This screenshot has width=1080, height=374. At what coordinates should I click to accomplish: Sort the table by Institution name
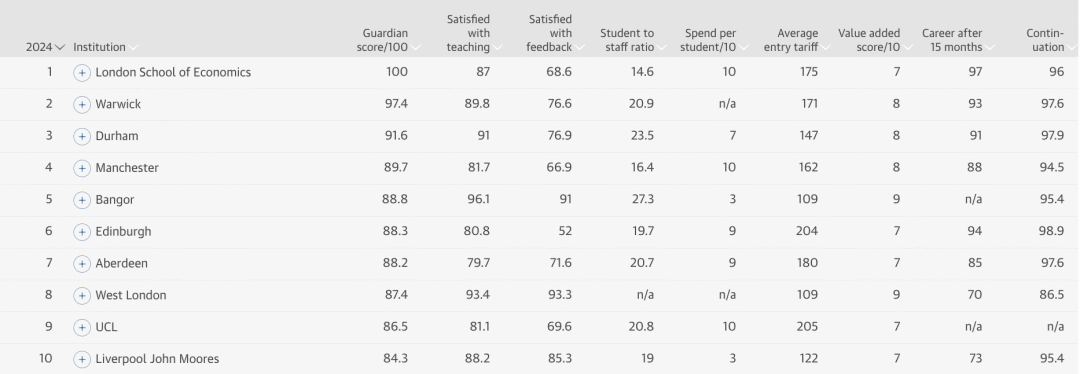105,47
